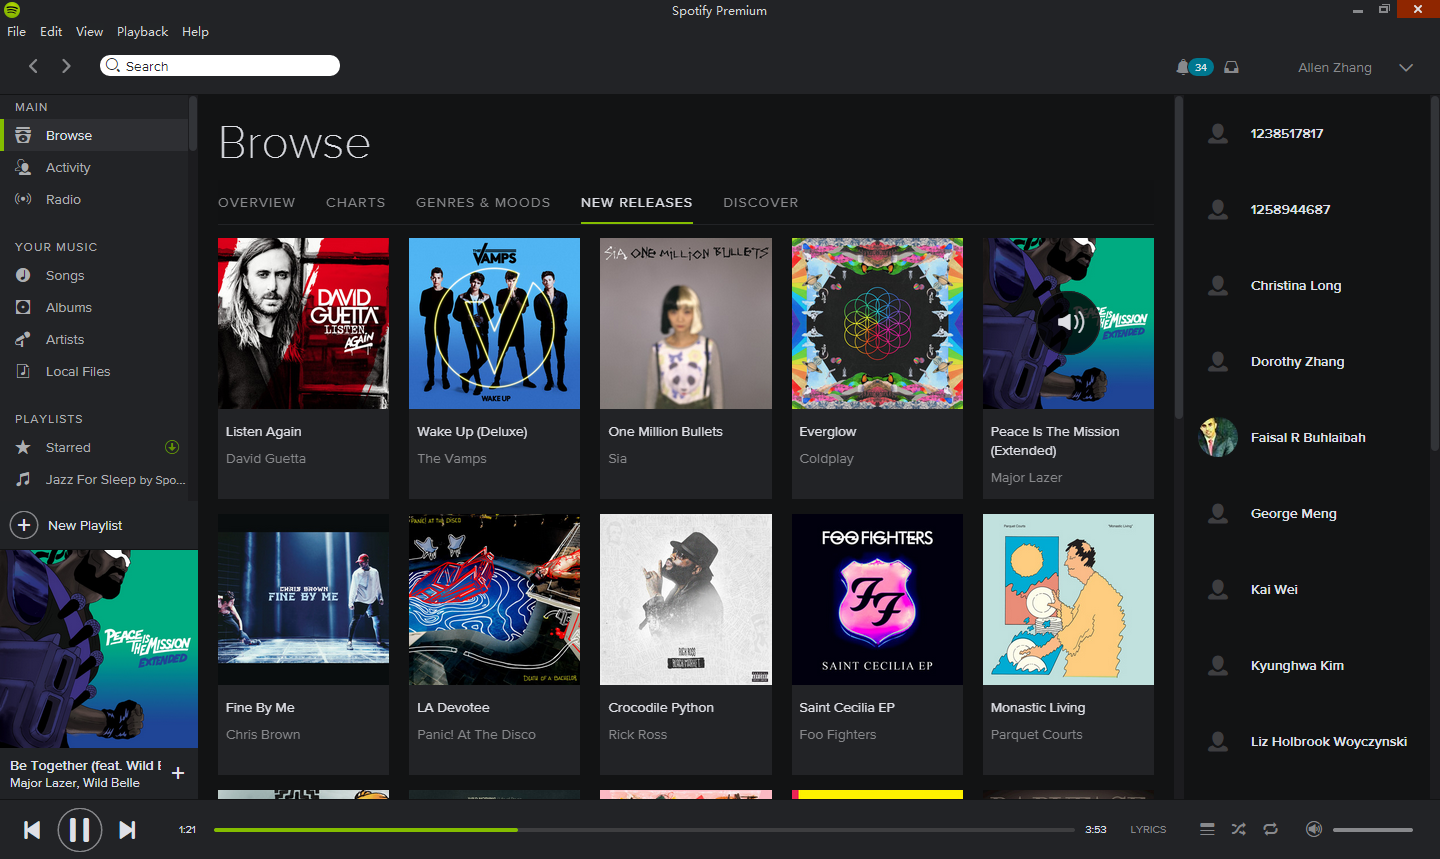
Task: Open the Everglow album cover
Action: 877,323
